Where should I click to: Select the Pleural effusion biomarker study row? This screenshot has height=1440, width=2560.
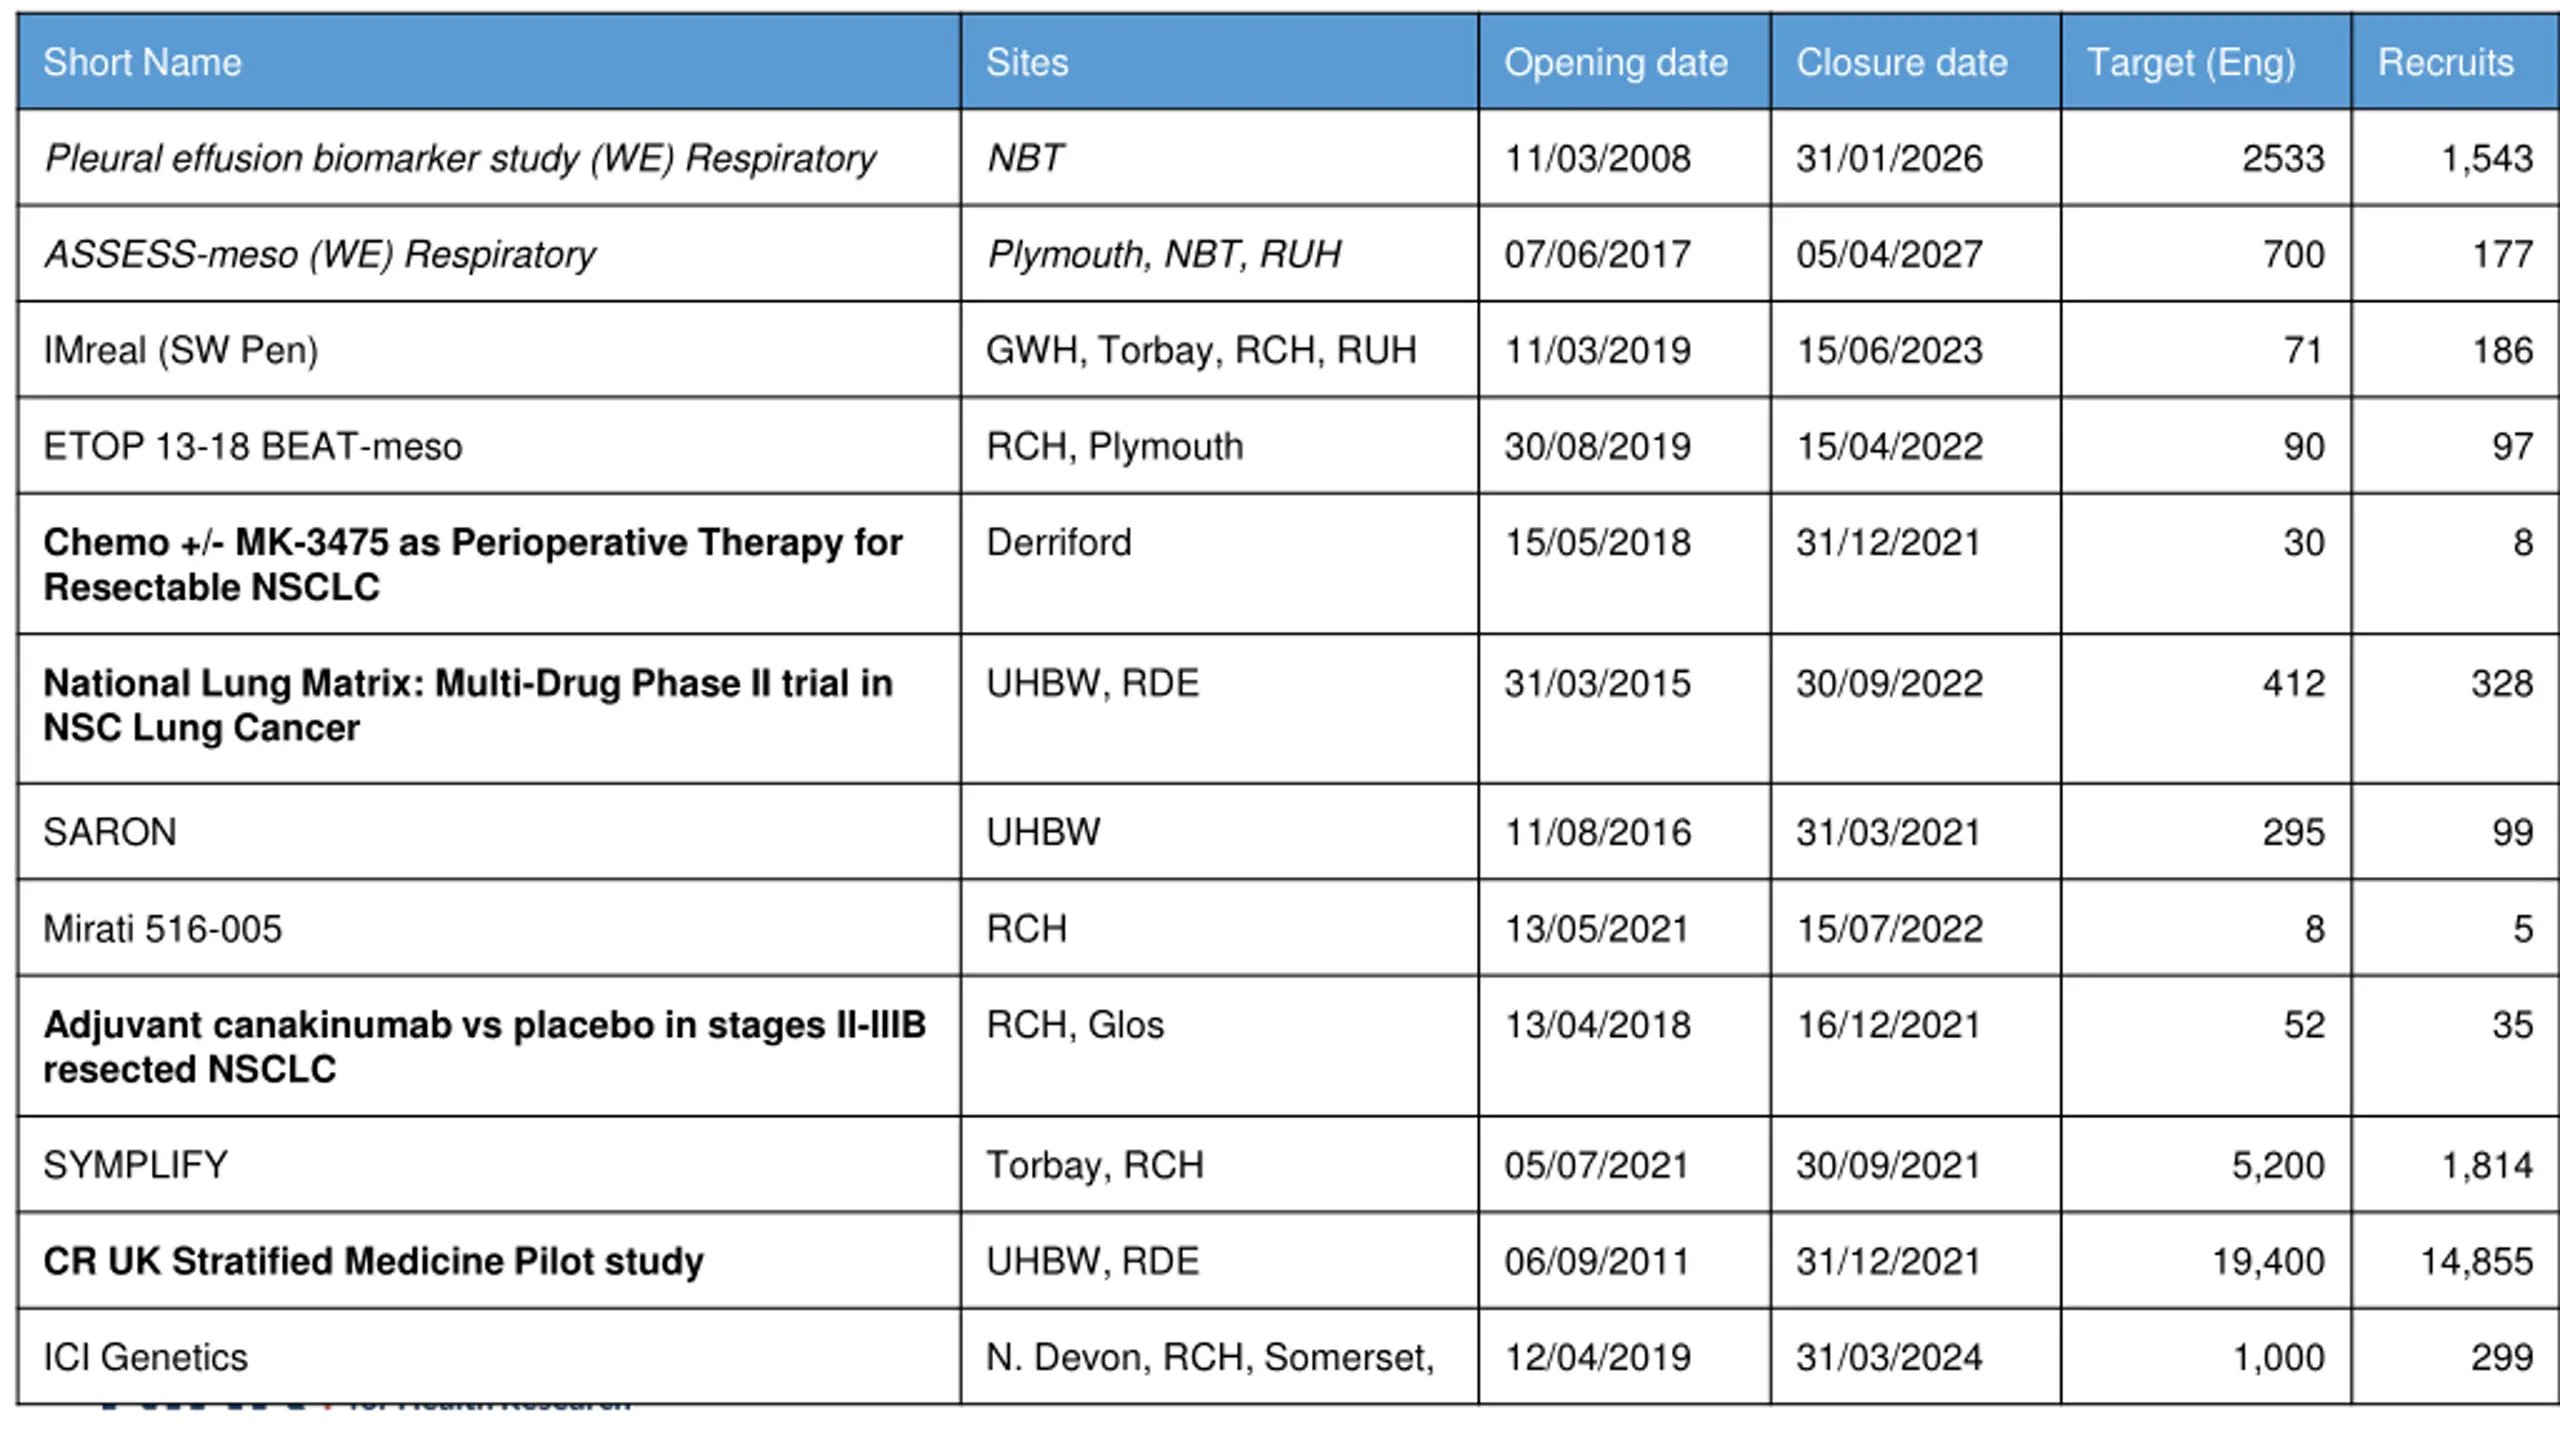coord(1288,158)
